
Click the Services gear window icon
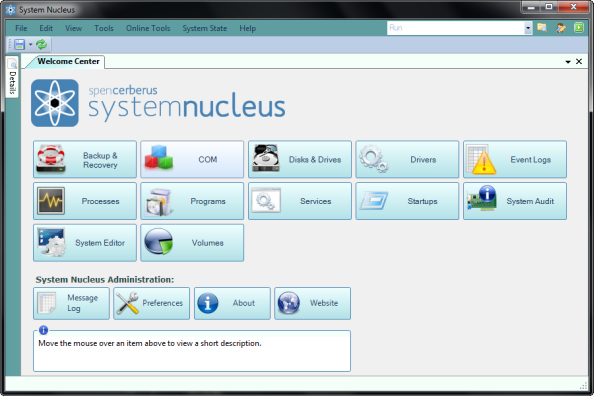click(x=266, y=200)
